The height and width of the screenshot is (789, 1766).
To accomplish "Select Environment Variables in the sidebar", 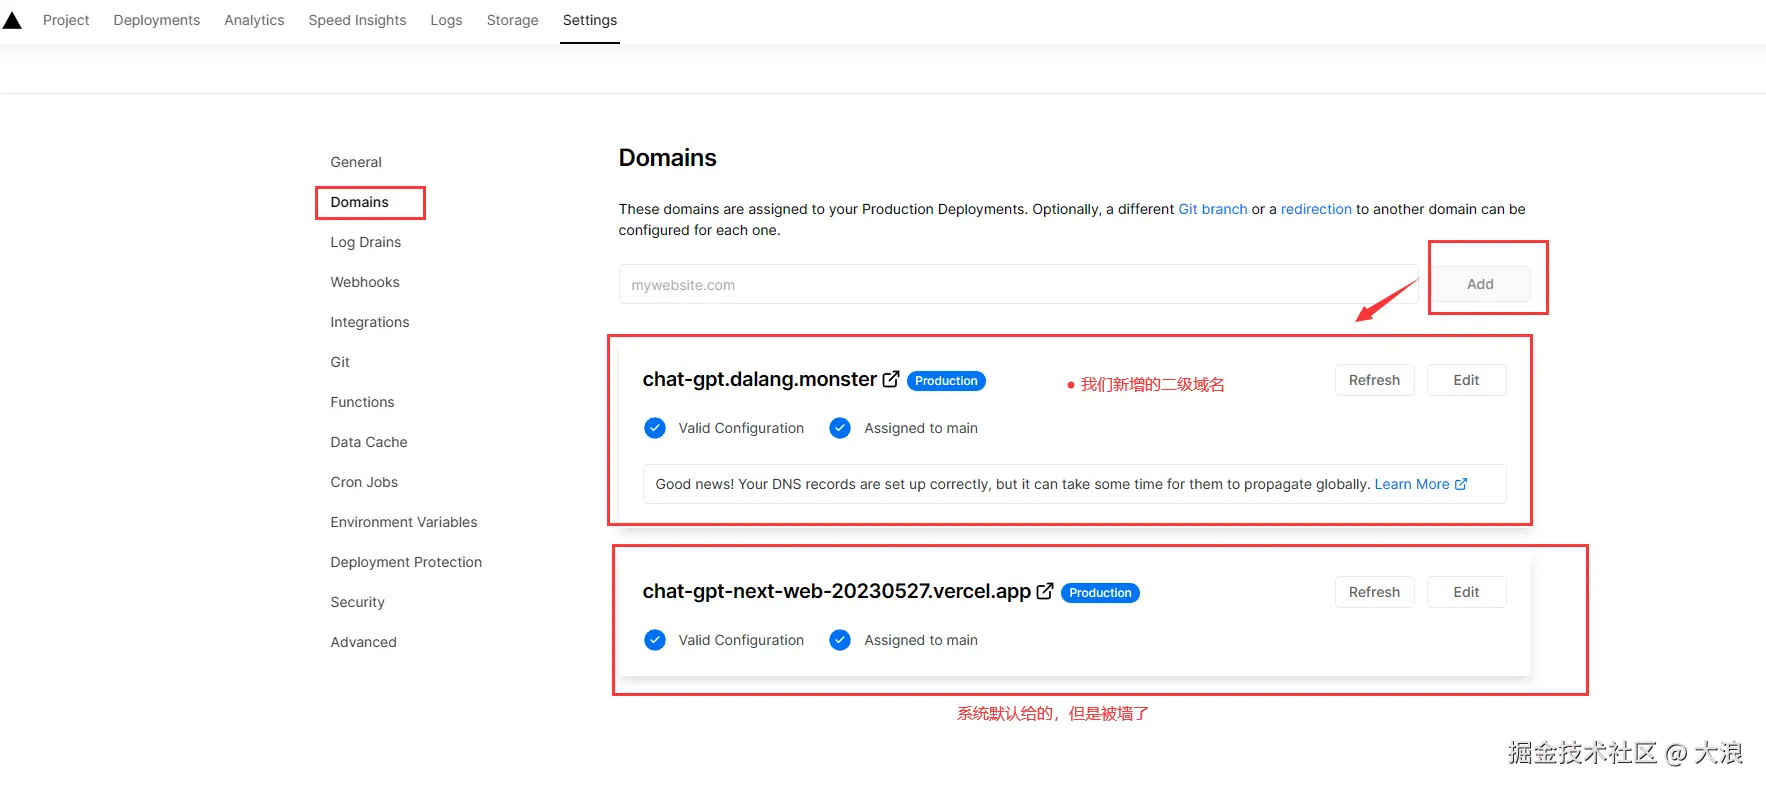I will pyautogui.click(x=404, y=522).
